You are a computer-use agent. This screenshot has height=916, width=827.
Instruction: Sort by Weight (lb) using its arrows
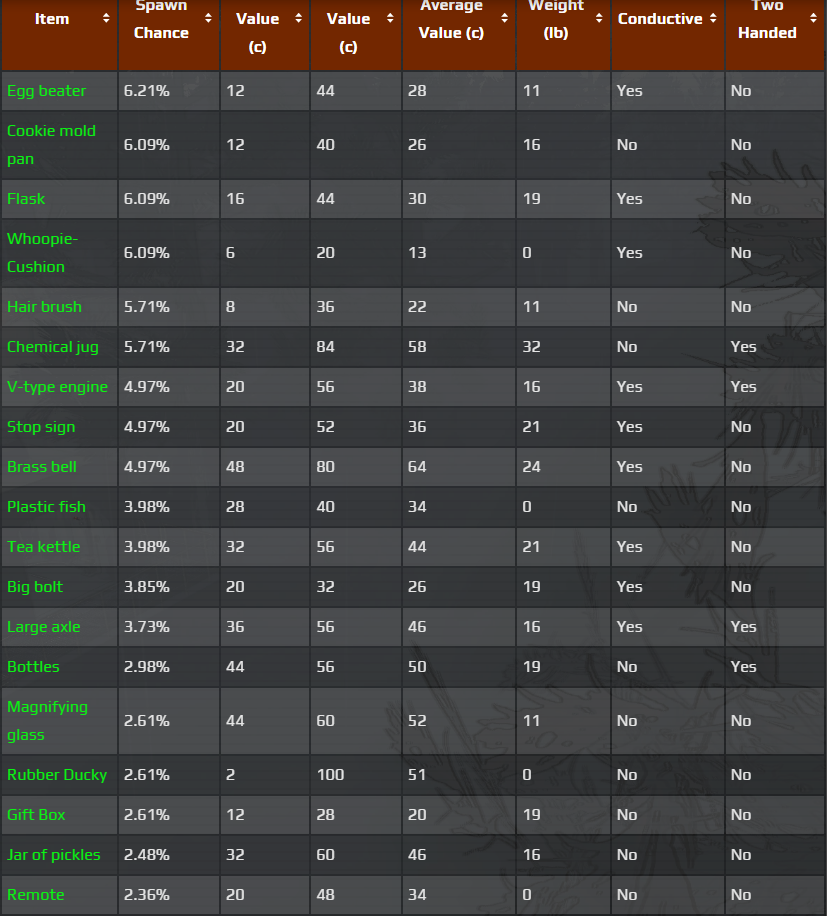tap(599, 18)
